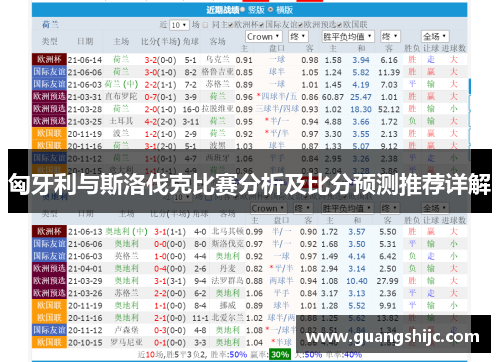Click draw odds 18.30 in the 拉脱维亚 row

(x=361, y=109)
